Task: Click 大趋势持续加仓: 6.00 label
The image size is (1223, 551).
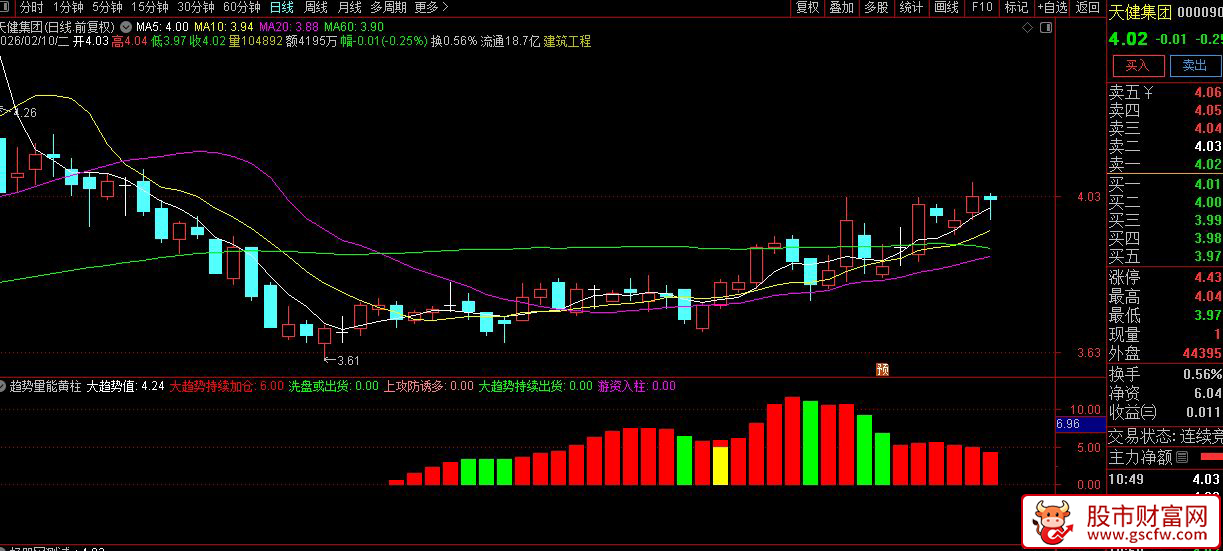Action: pos(227,386)
